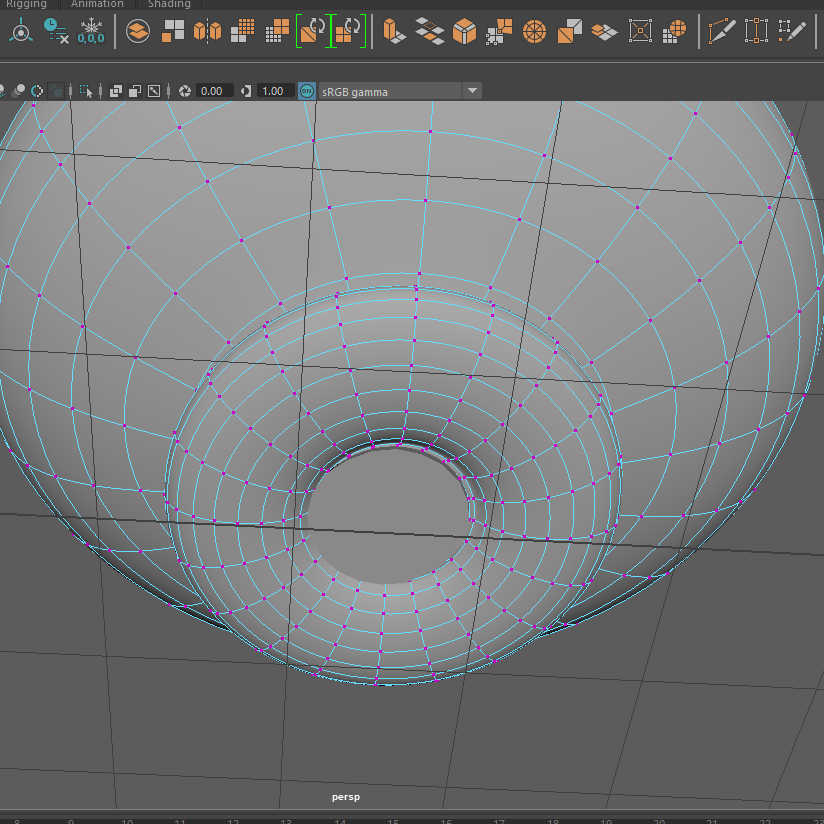This screenshot has height=824, width=824.
Task: Toggle Isolate Select in panel toolbar
Action: pos(86,91)
